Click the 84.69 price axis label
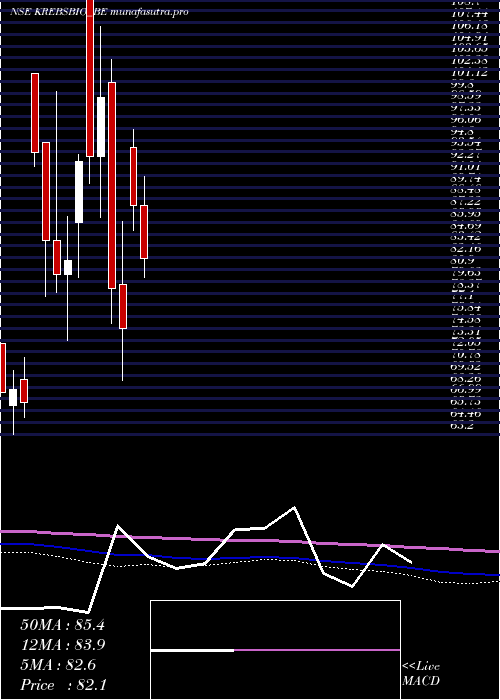The image size is (500, 700). pos(467,226)
